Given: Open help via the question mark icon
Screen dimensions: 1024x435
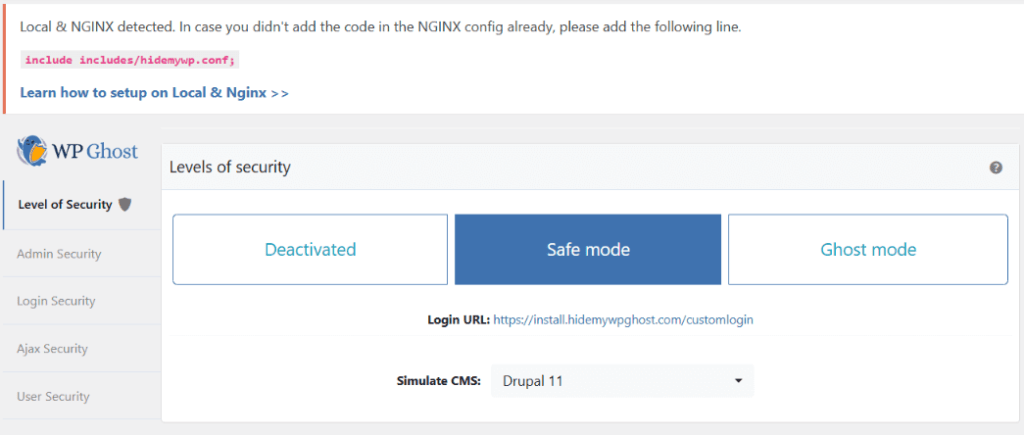Looking at the screenshot, I should coord(996,168).
